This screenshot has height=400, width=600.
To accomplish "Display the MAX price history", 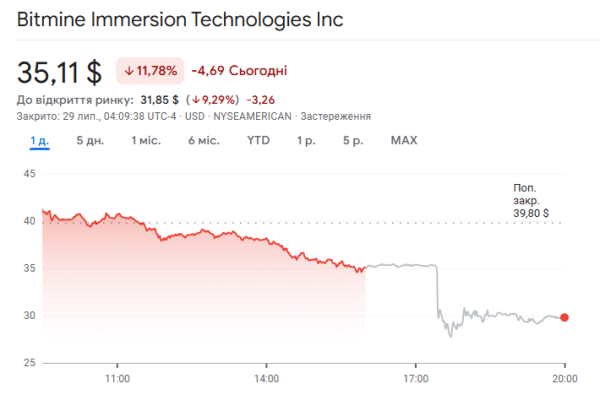I will tap(404, 140).
